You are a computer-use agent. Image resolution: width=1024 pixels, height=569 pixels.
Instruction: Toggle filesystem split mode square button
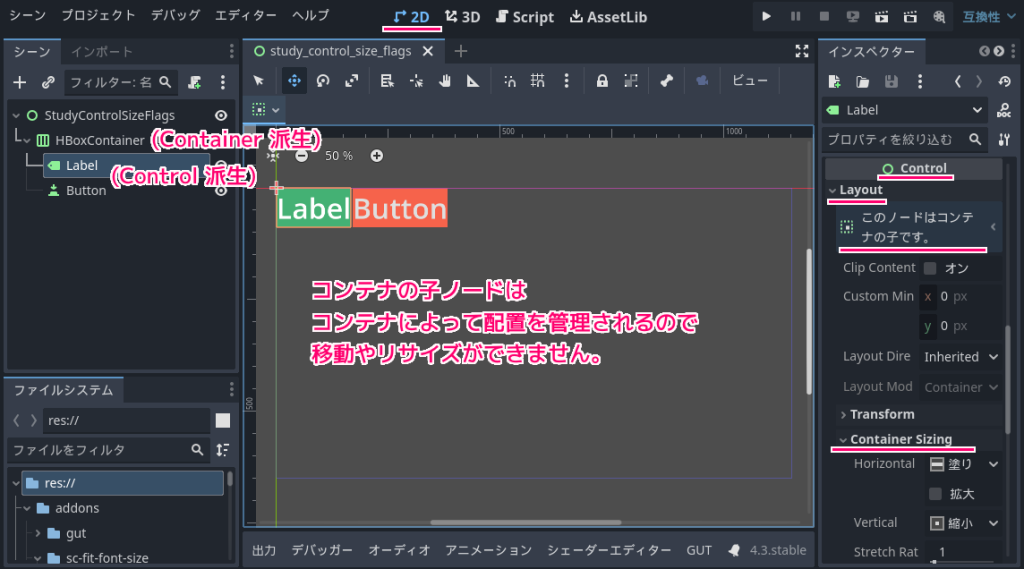point(223,421)
